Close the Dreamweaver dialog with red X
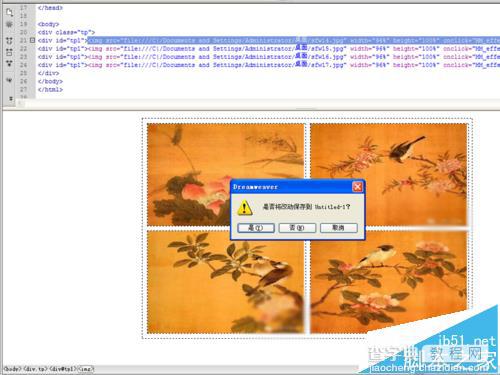Image resolution: width=500 pixels, height=375 pixels. pyautogui.click(x=357, y=187)
